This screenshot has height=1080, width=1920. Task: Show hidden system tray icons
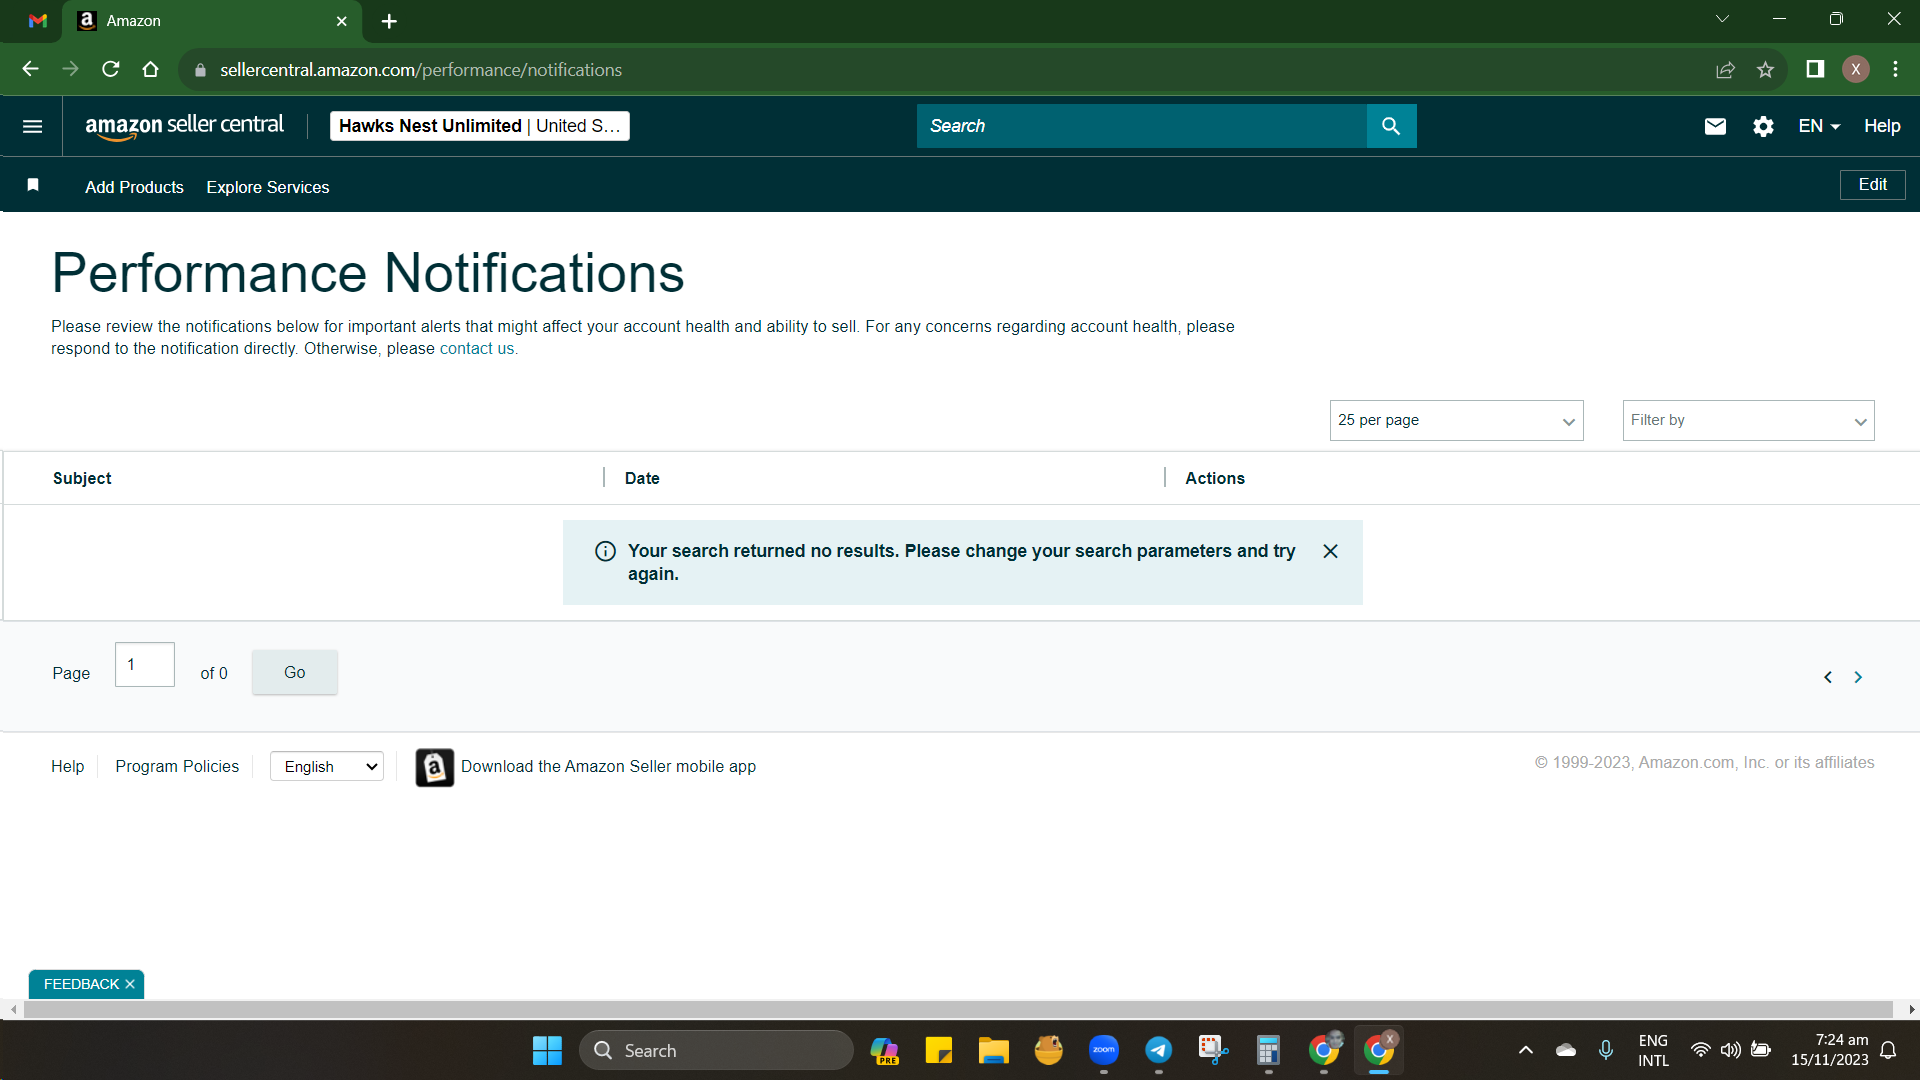point(1525,1050)
